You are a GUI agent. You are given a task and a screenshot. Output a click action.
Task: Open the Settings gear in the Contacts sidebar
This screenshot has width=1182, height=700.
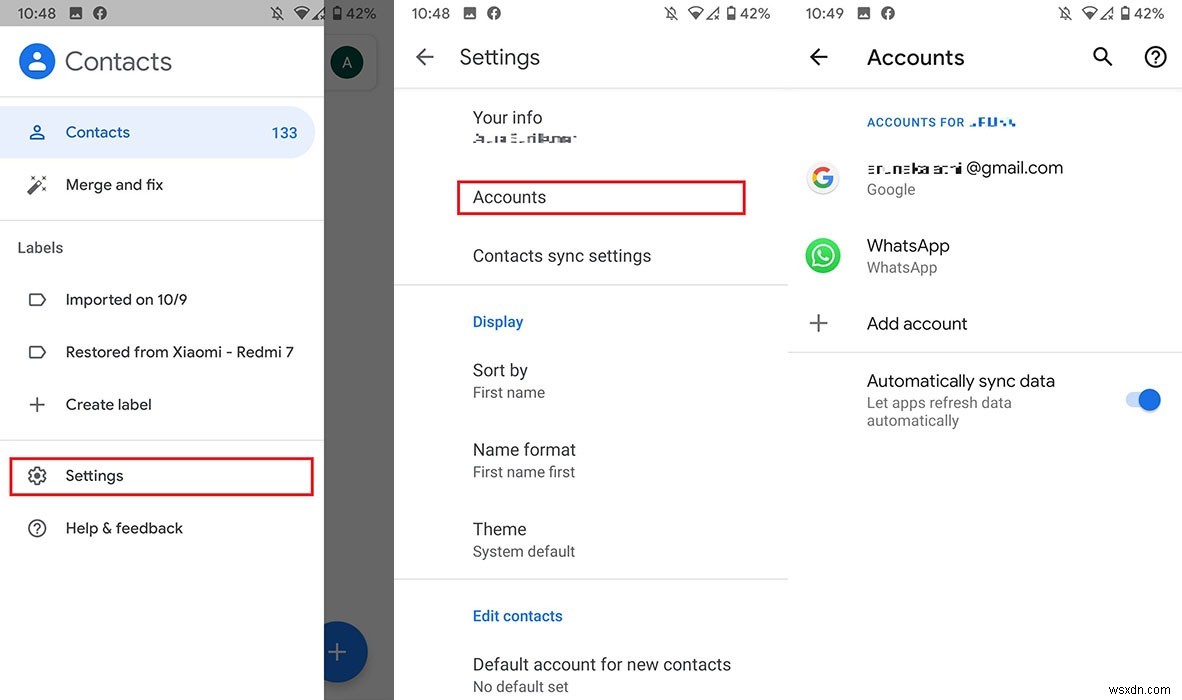point(37,475)
